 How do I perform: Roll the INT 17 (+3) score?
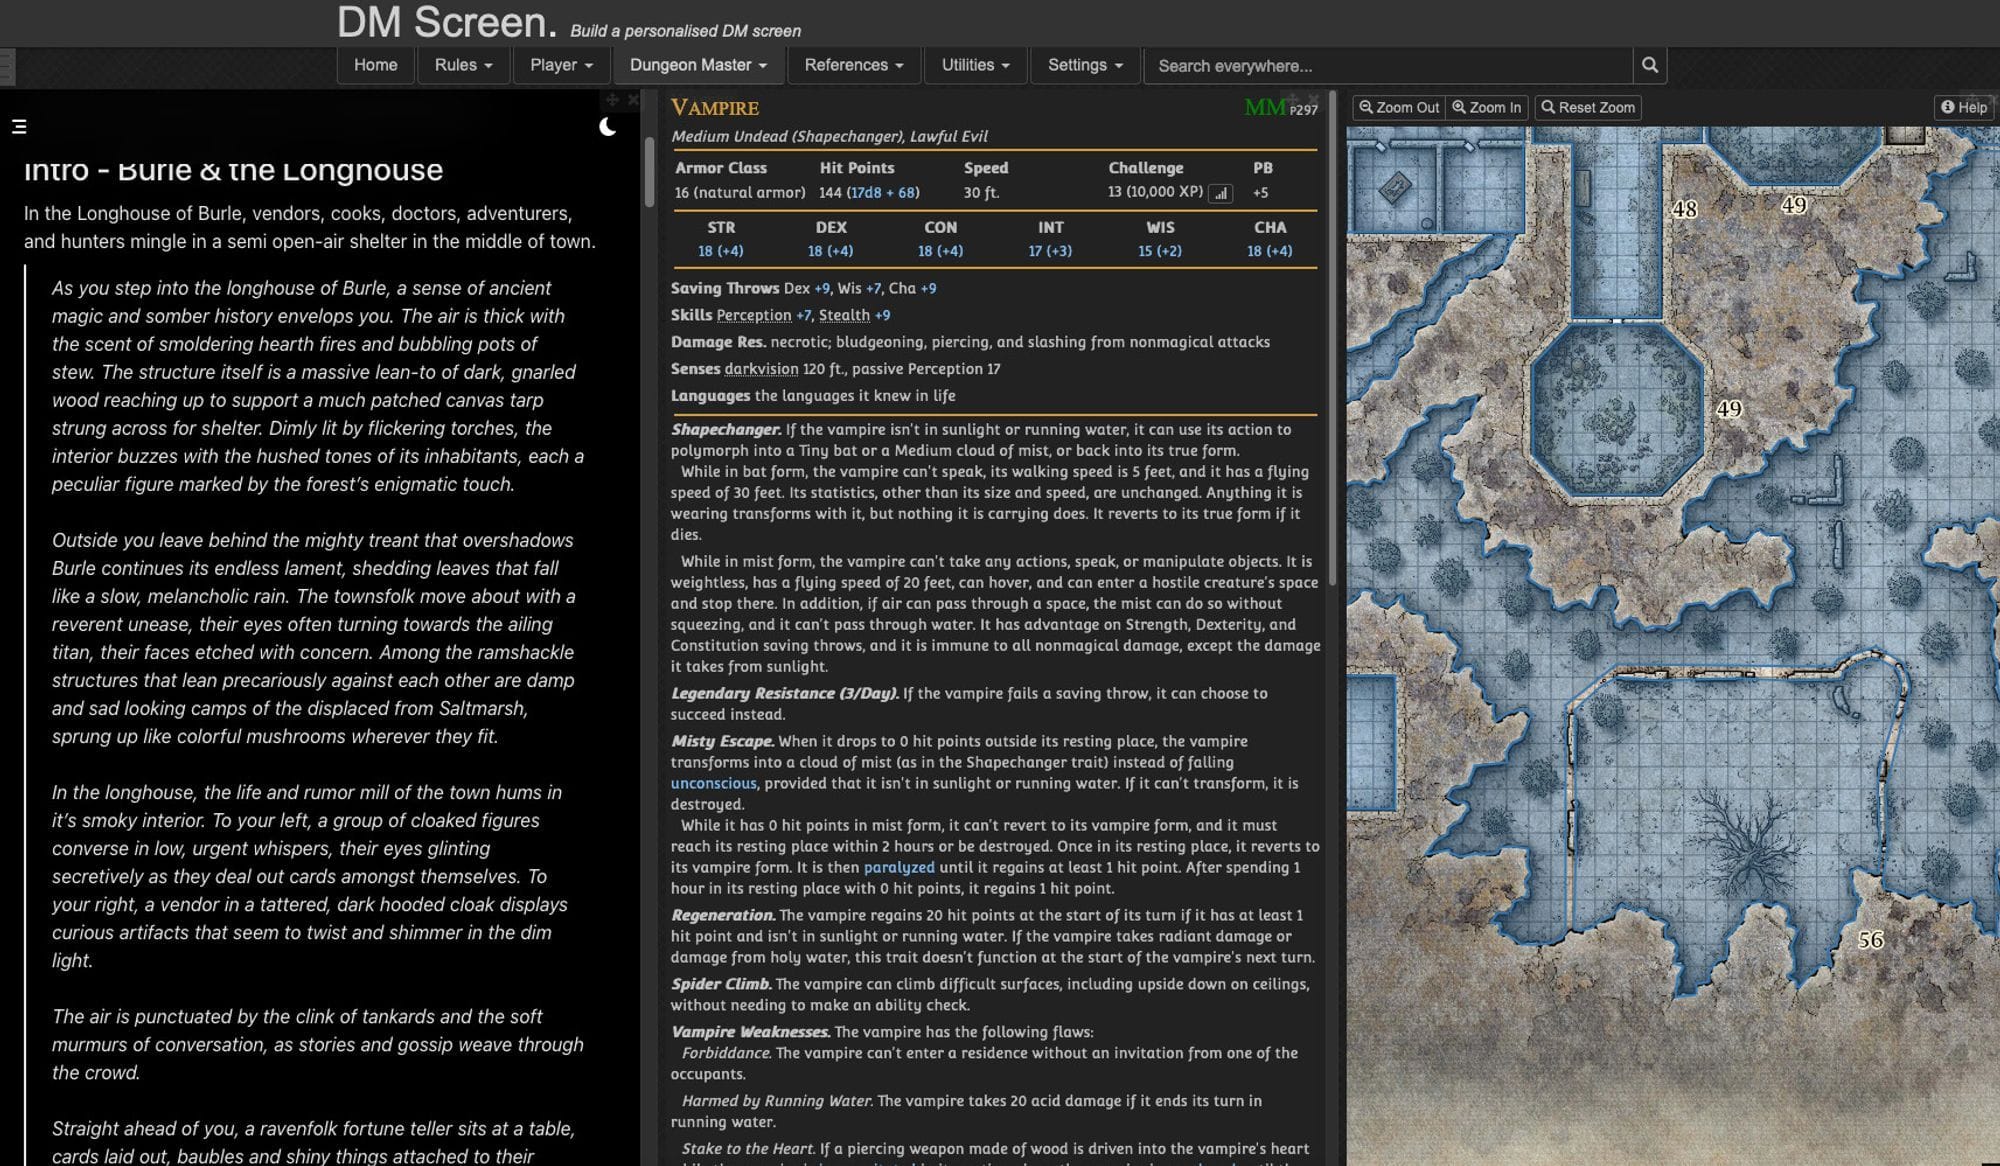click(1050, 251)
